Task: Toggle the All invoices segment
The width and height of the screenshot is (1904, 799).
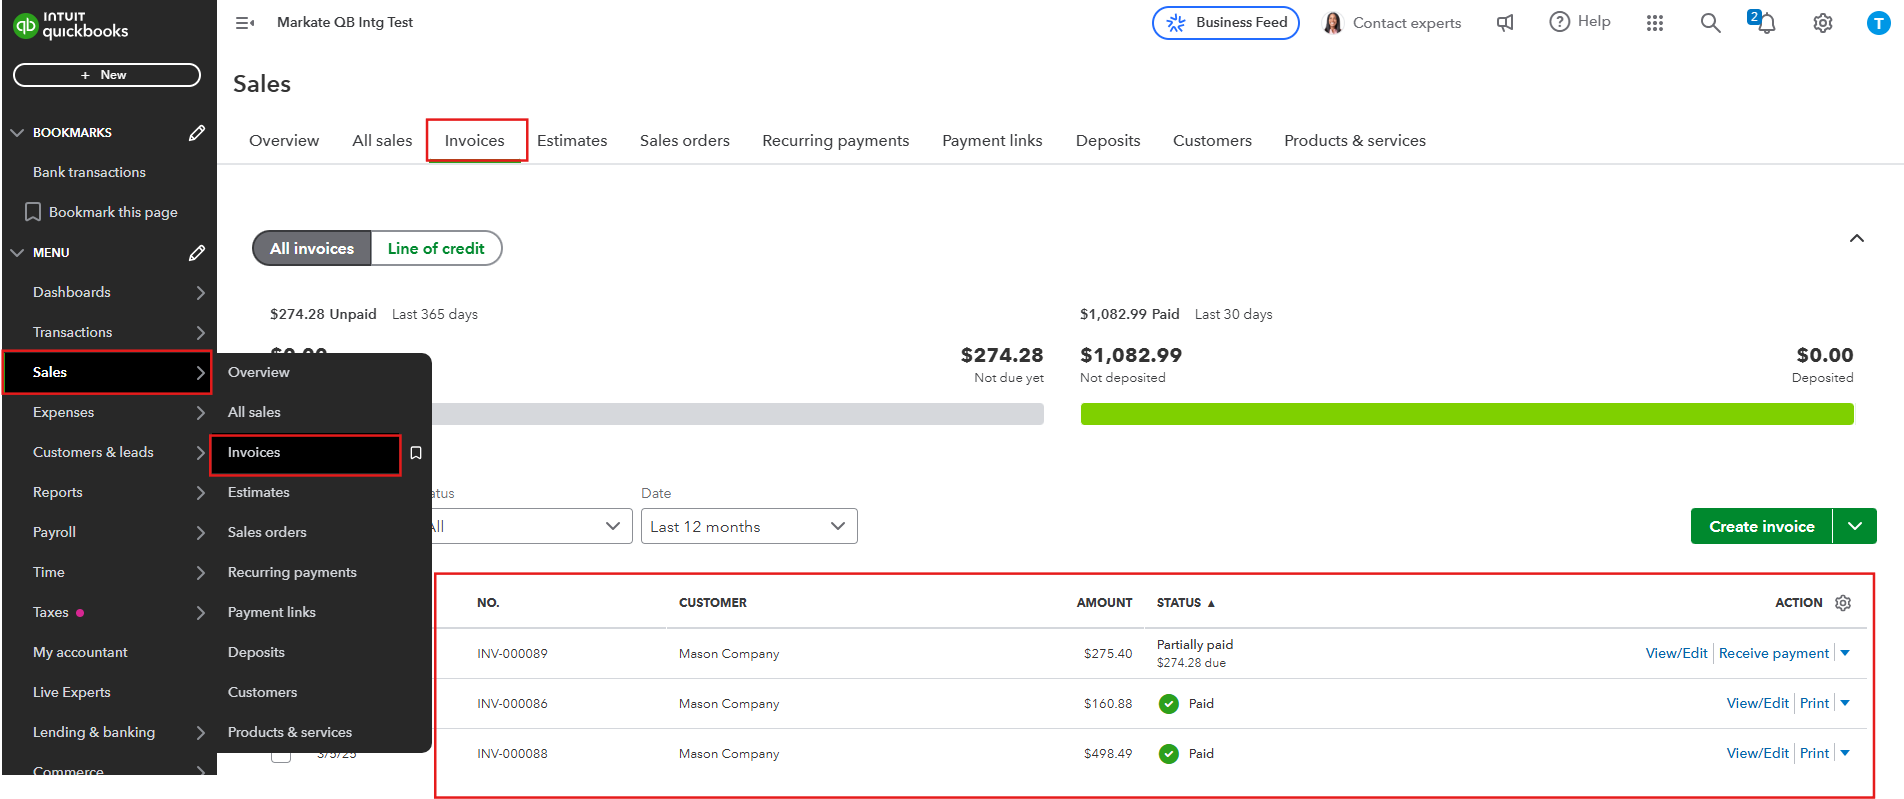Action: point(312,248)
